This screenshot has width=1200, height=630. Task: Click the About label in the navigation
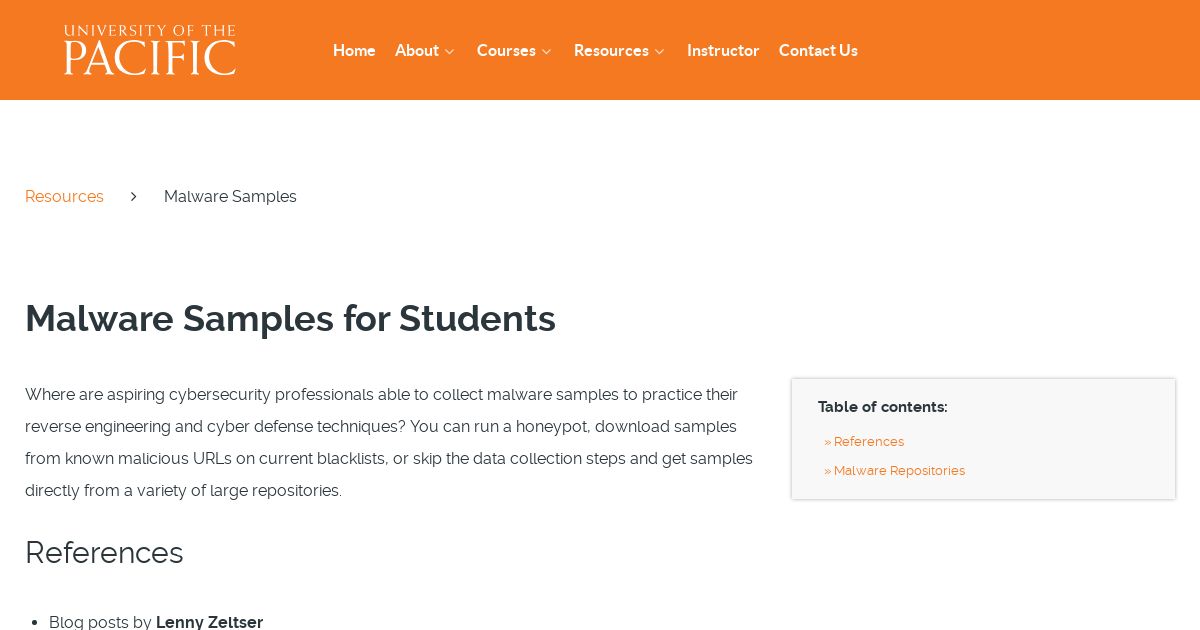pyautogui.click(x=417, y=50)
